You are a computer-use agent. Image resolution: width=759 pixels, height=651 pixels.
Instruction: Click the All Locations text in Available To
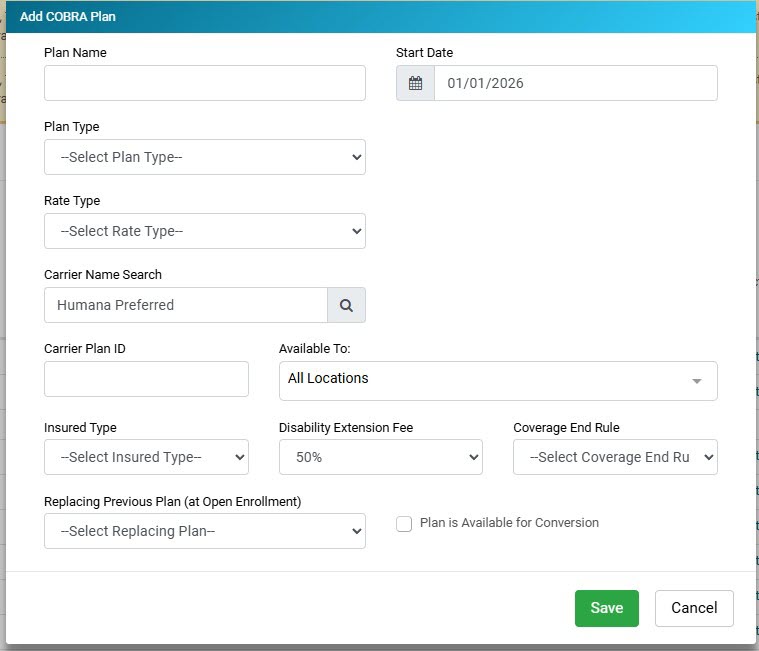click(328, 379)
